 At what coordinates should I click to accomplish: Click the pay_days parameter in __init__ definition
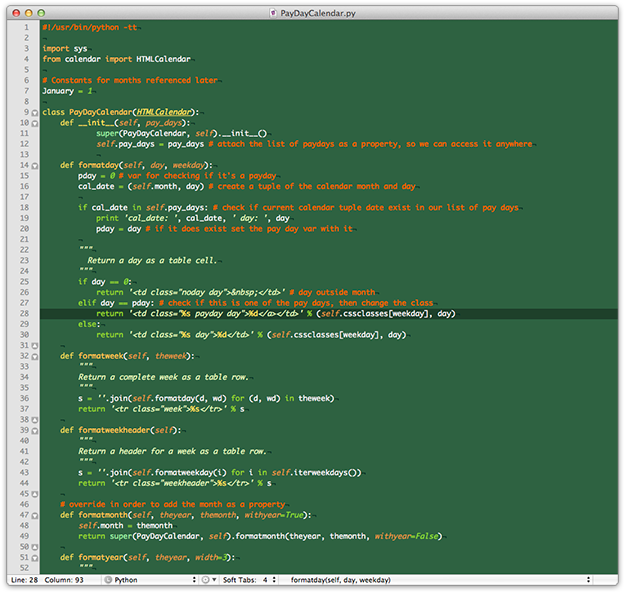tap(163, 123)
